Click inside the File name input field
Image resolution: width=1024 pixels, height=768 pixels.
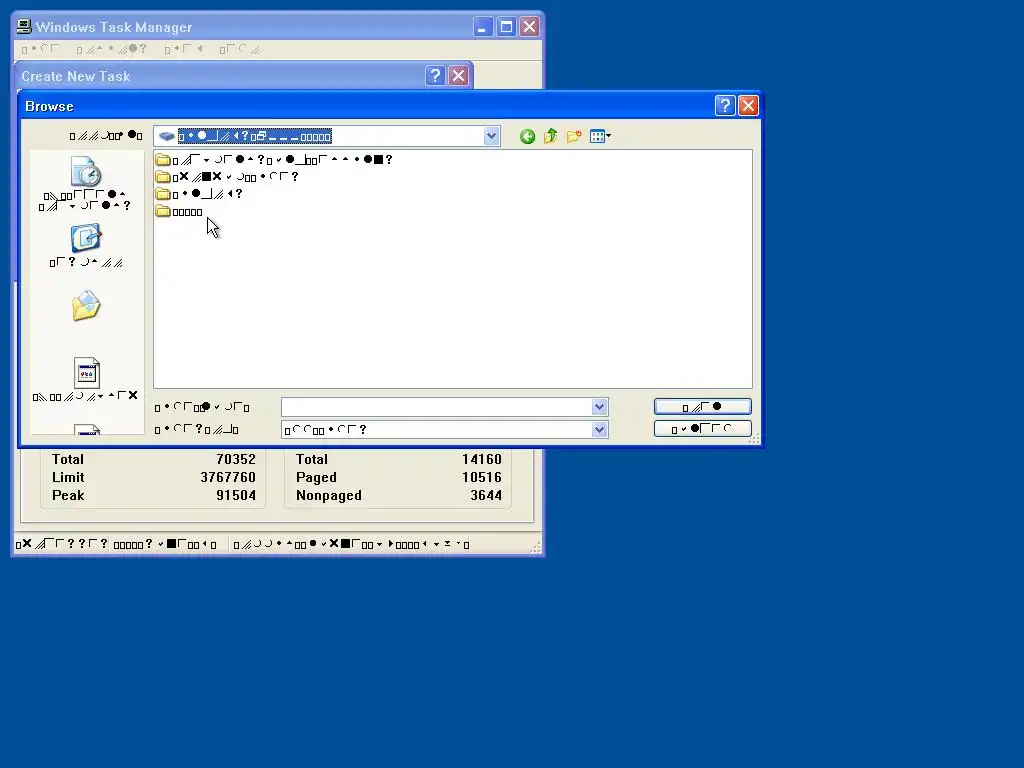point(436,407)
